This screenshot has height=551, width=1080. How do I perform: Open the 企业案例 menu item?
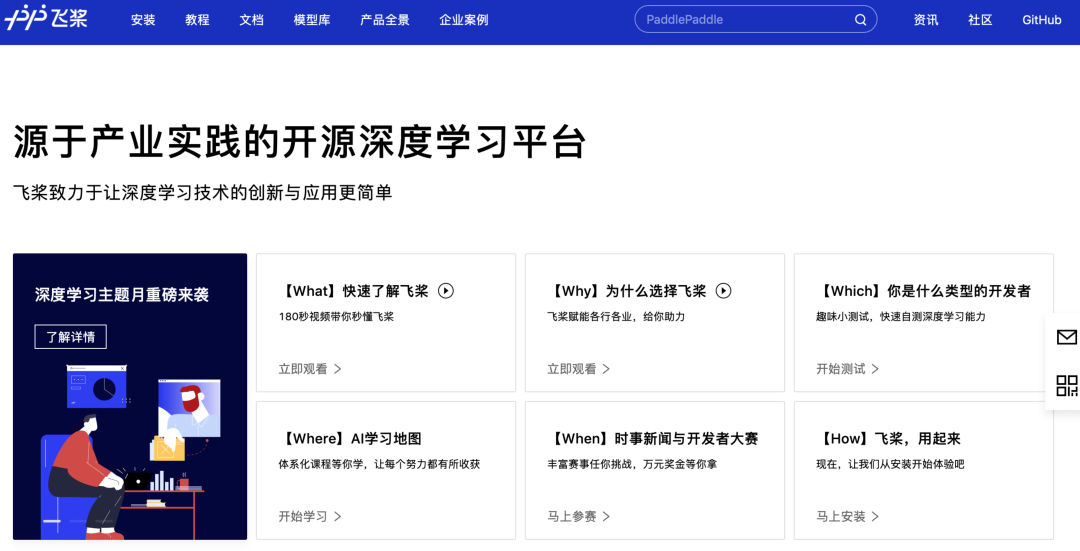pos(464,20)
